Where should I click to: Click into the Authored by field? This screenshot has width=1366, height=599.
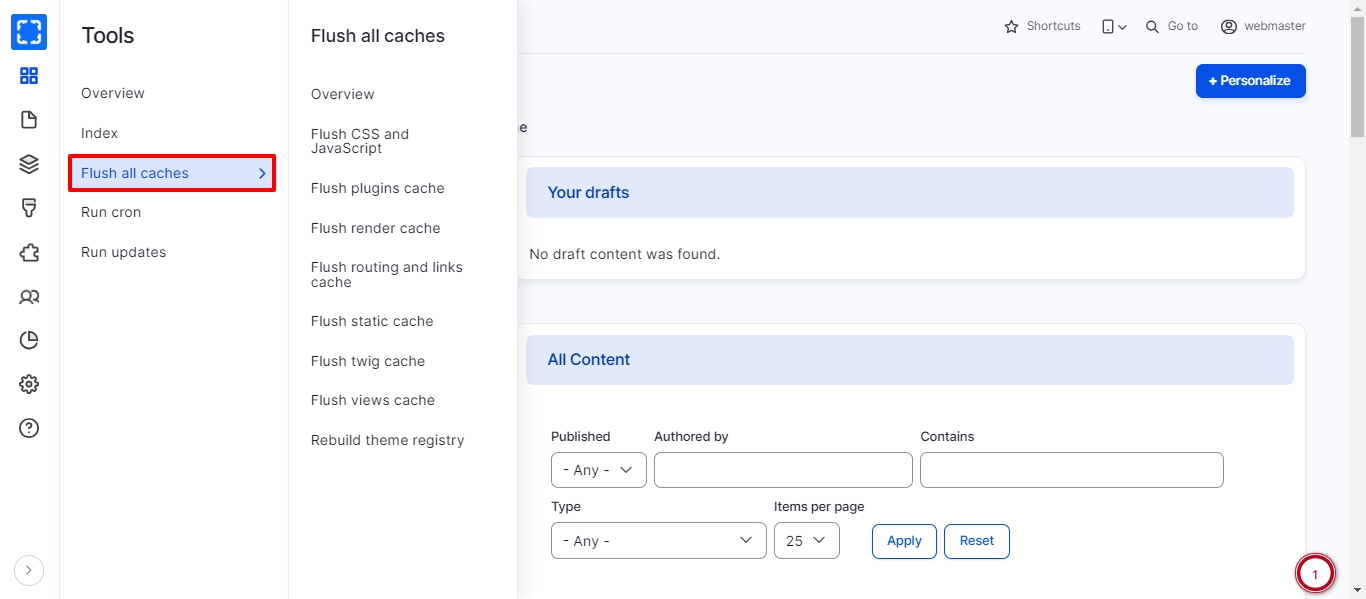[x=783, y=470]
